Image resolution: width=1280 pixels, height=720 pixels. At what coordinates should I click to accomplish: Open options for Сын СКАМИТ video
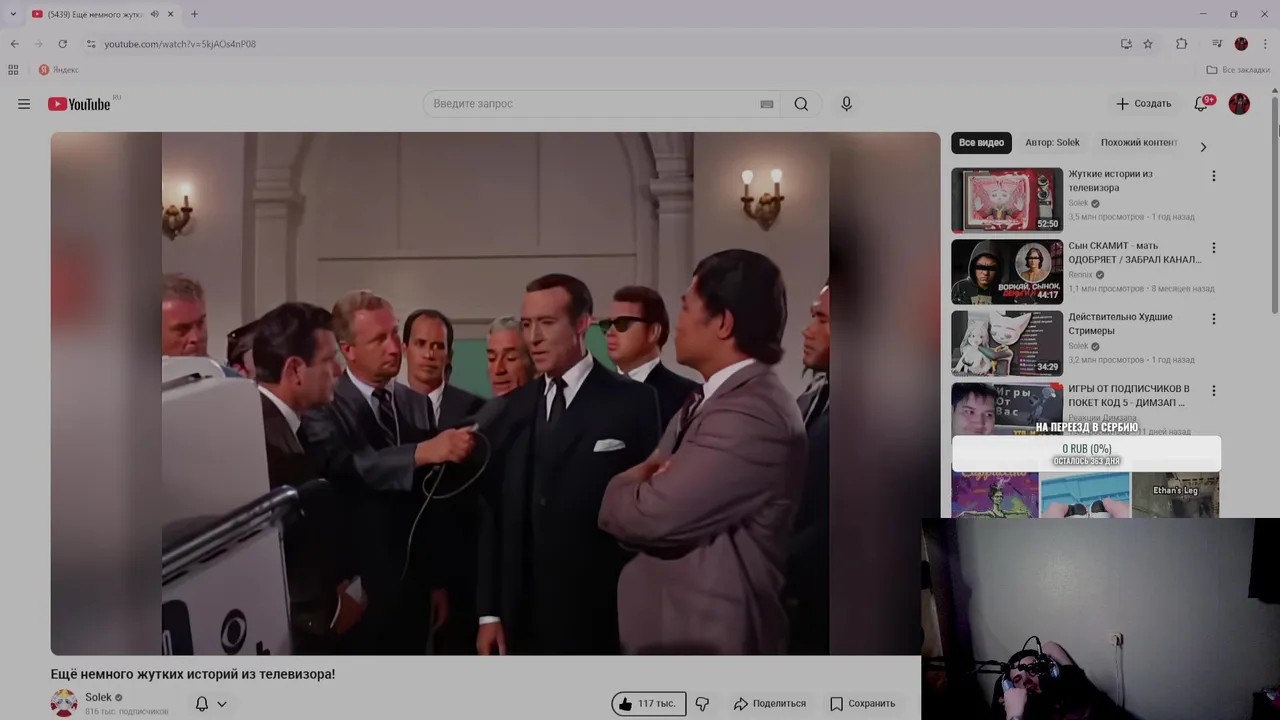[1214, 248]
